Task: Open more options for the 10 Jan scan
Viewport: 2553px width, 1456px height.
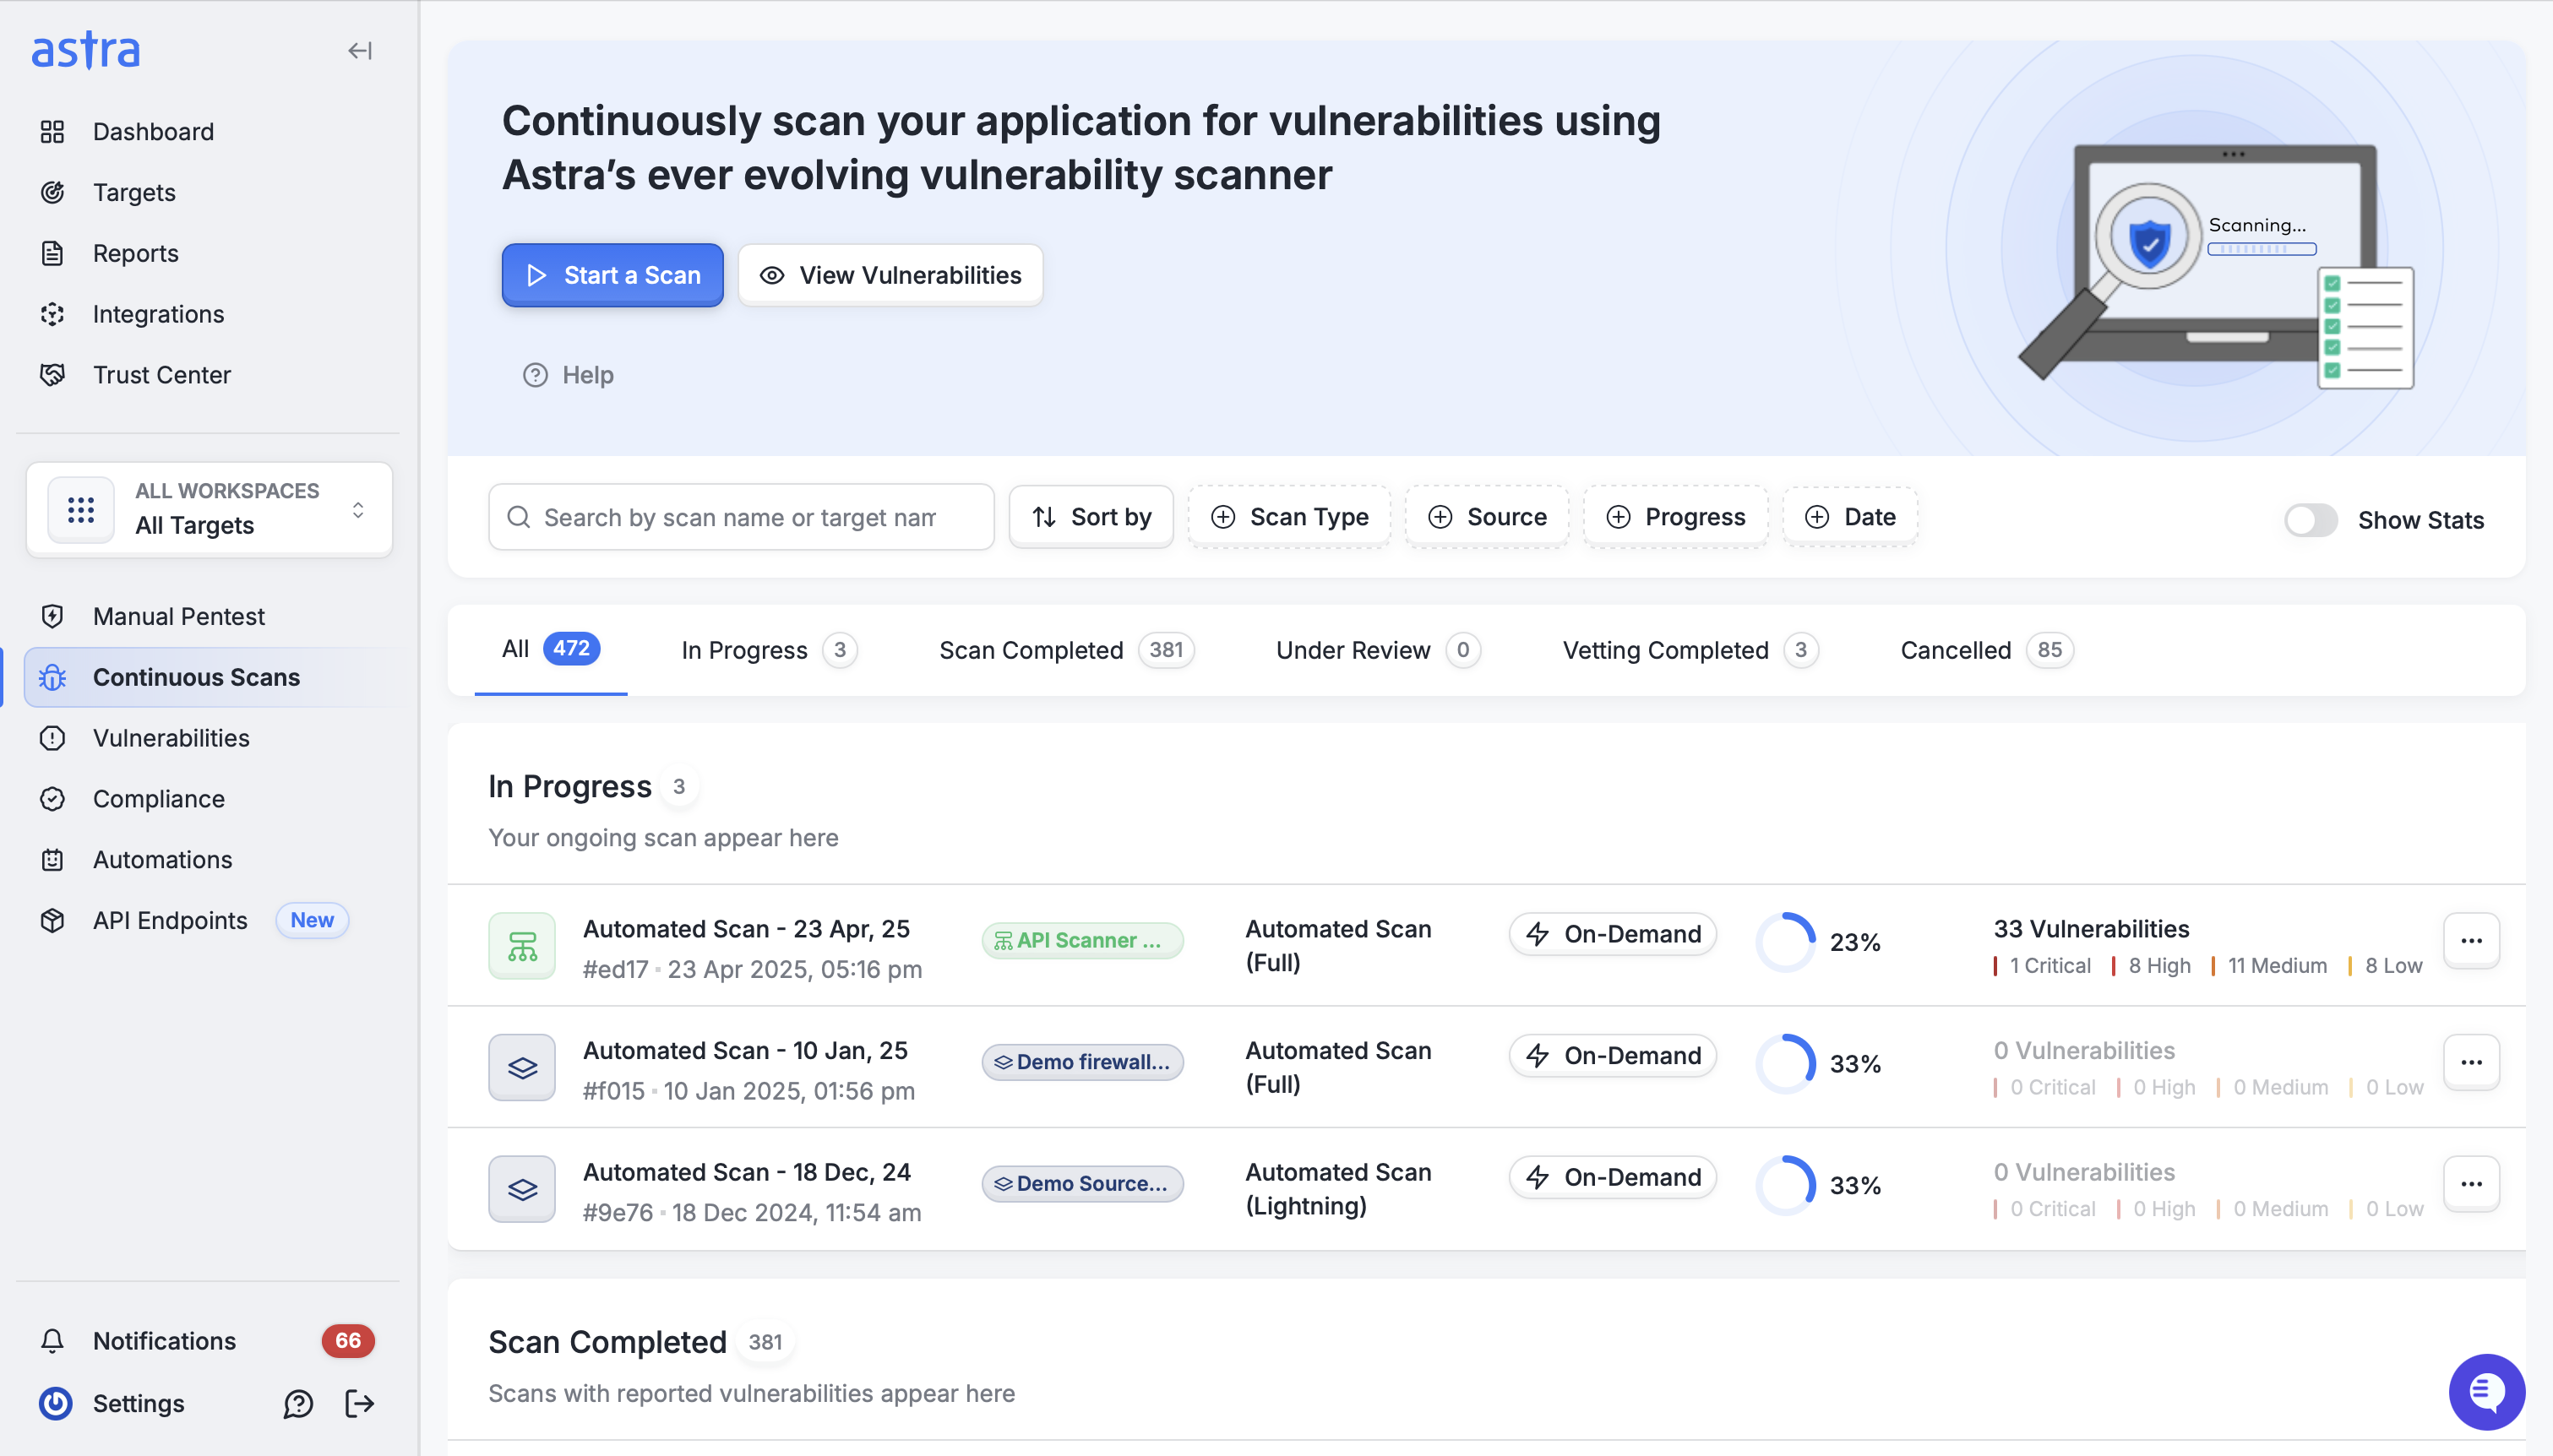Action: tap(2471, 1062)
